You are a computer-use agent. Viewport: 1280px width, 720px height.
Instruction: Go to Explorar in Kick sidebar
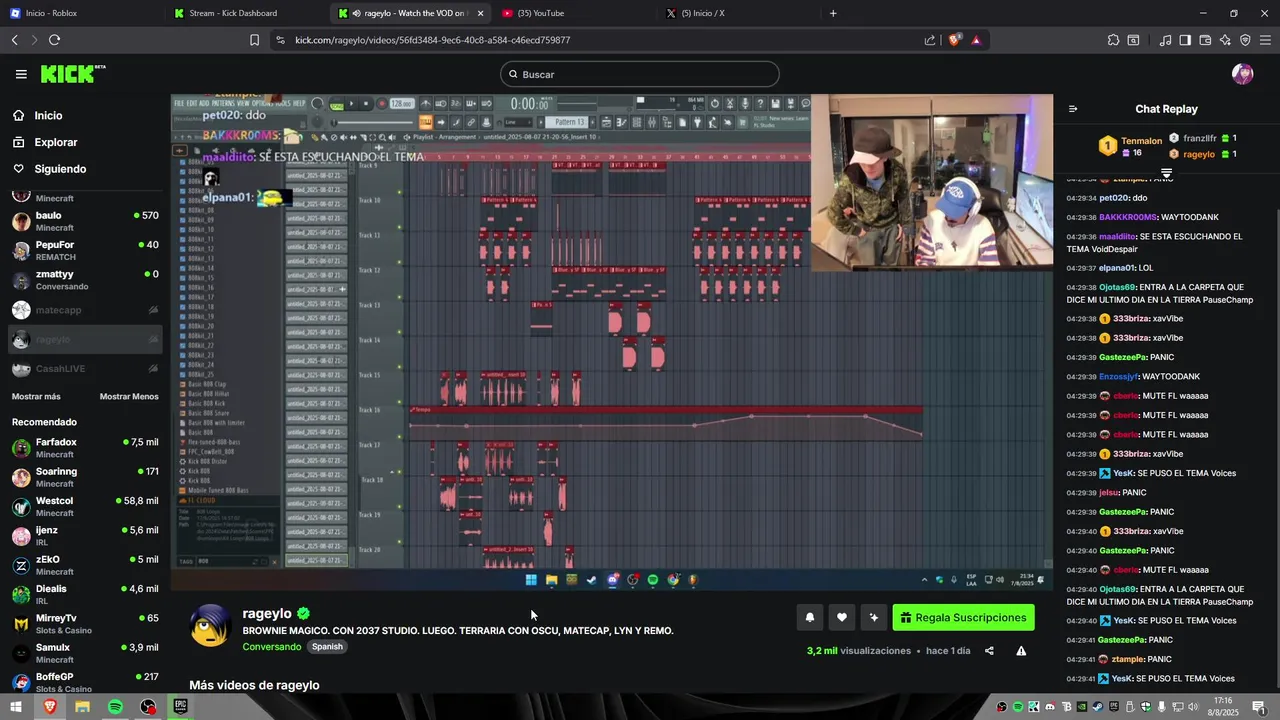[x=85, y=142]
